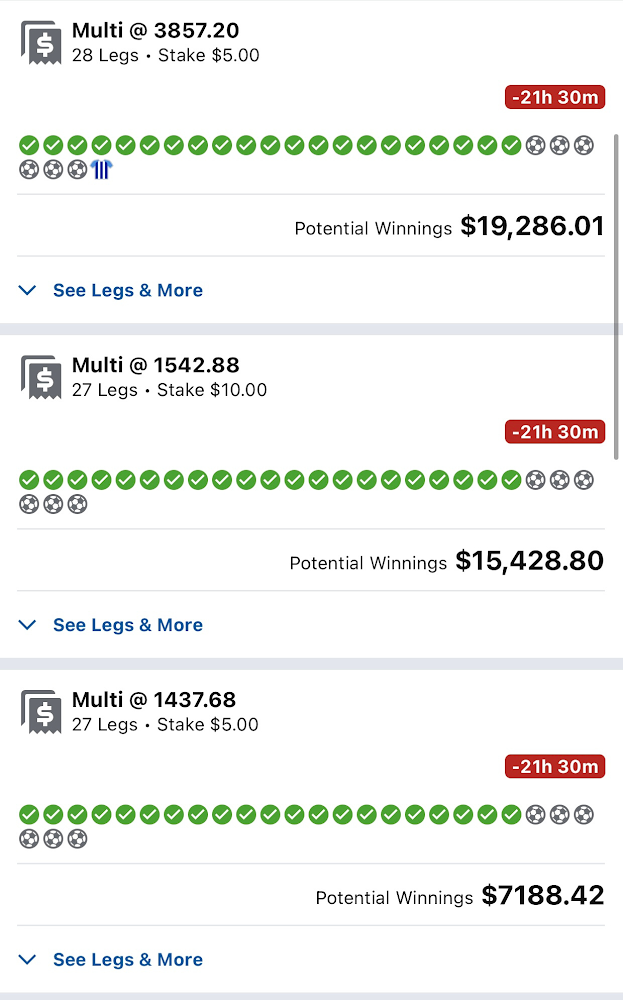Screen dimensions: 623x1000
Task: Click last soccer ball icon in Multi @ 1542.88
Action: [77, 504]
